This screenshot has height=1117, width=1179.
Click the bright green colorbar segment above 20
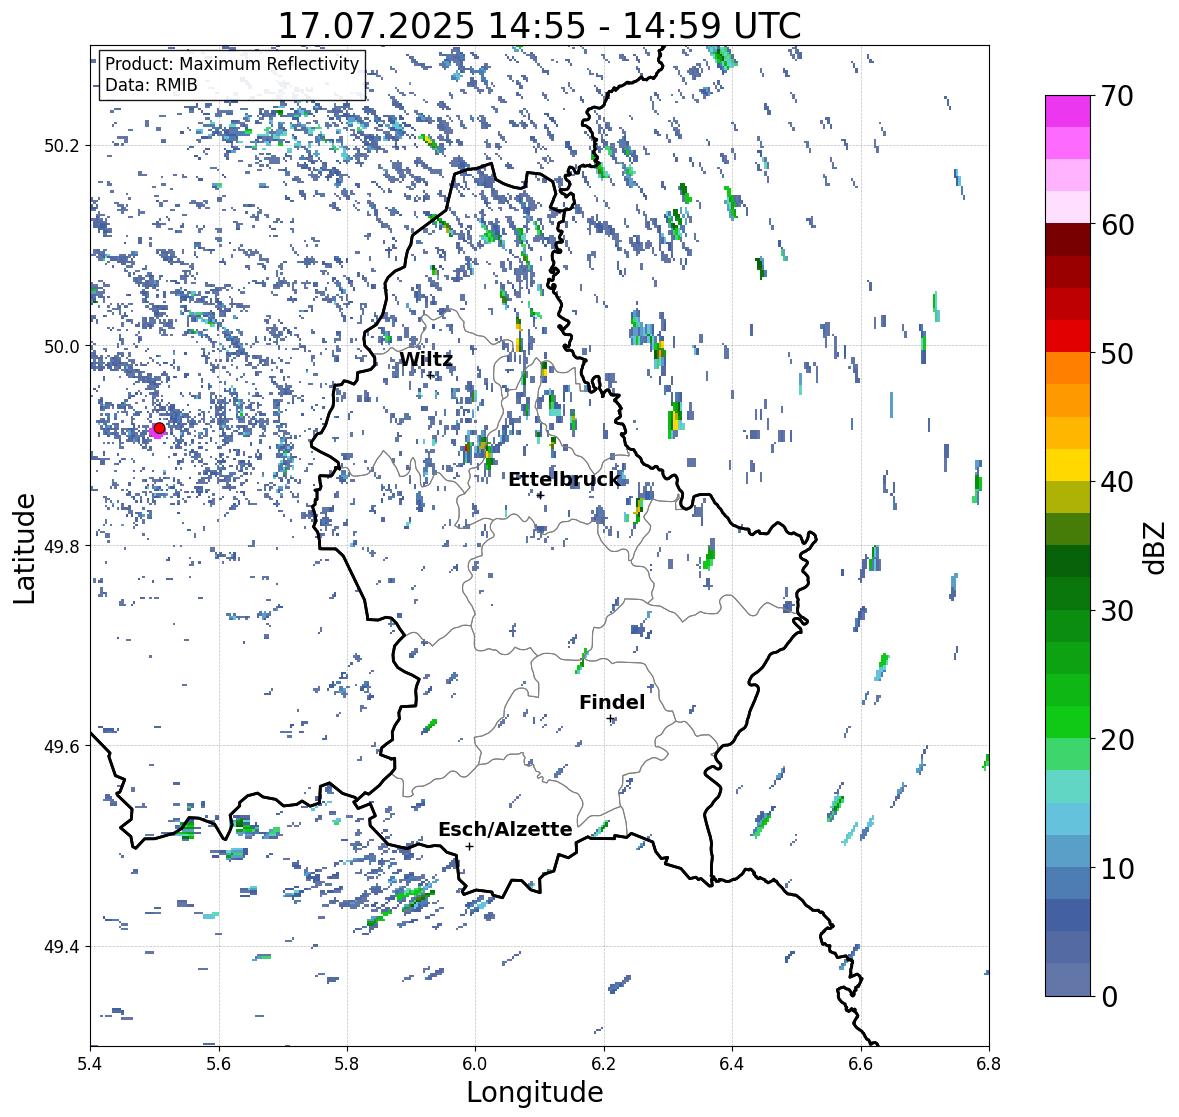(1068, 722)
